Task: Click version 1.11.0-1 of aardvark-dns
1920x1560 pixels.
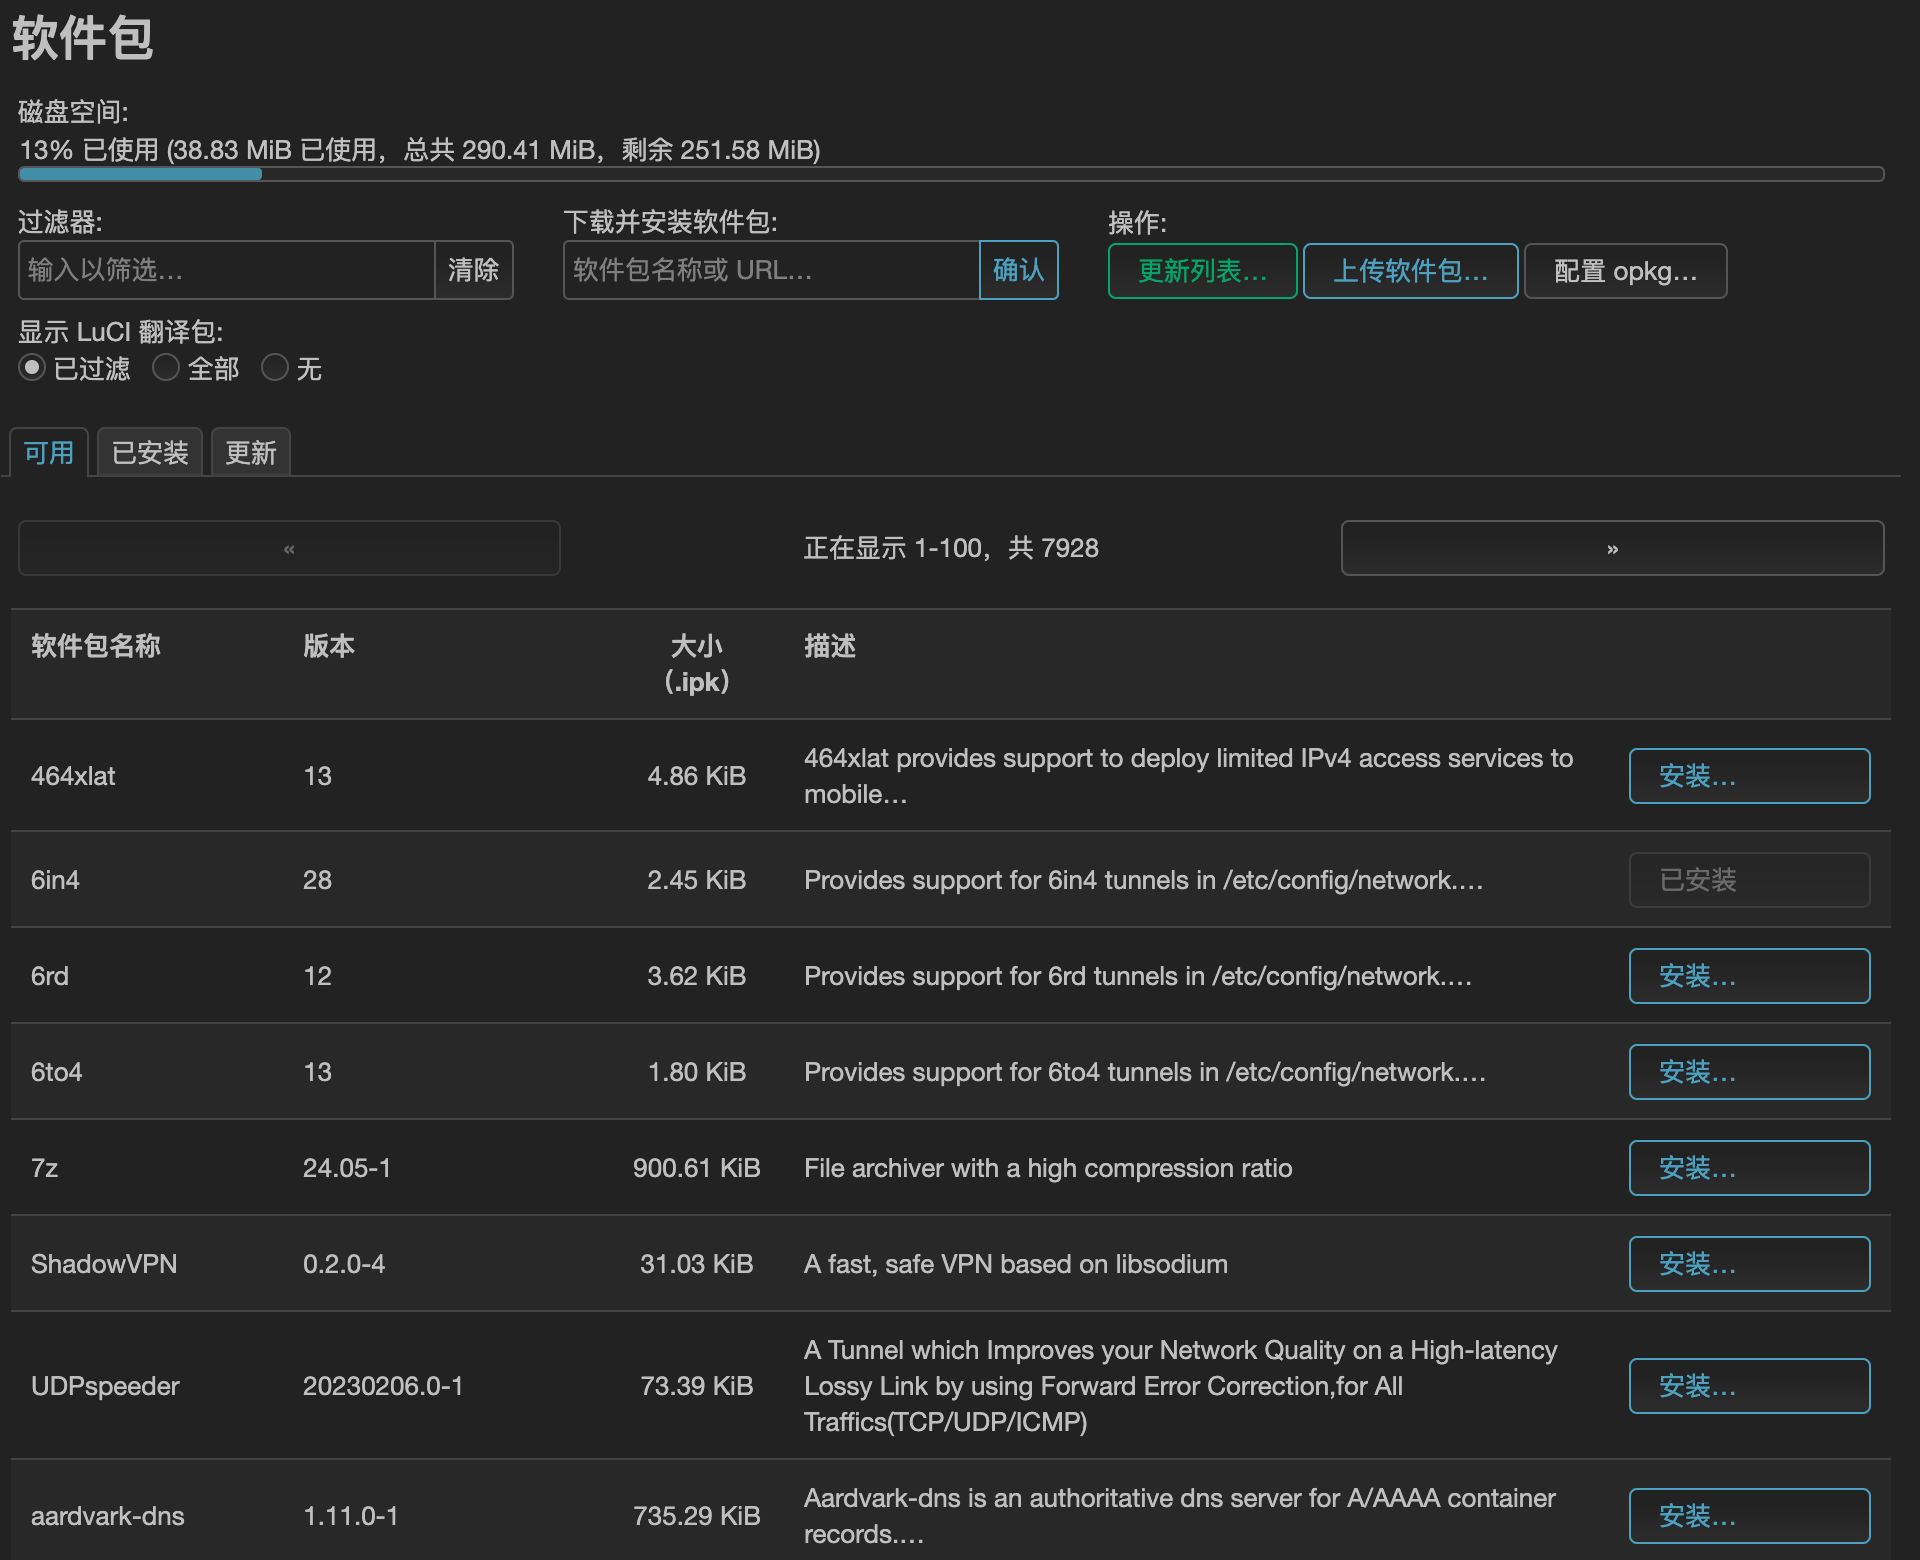Action: click(x=351, y=1516)
